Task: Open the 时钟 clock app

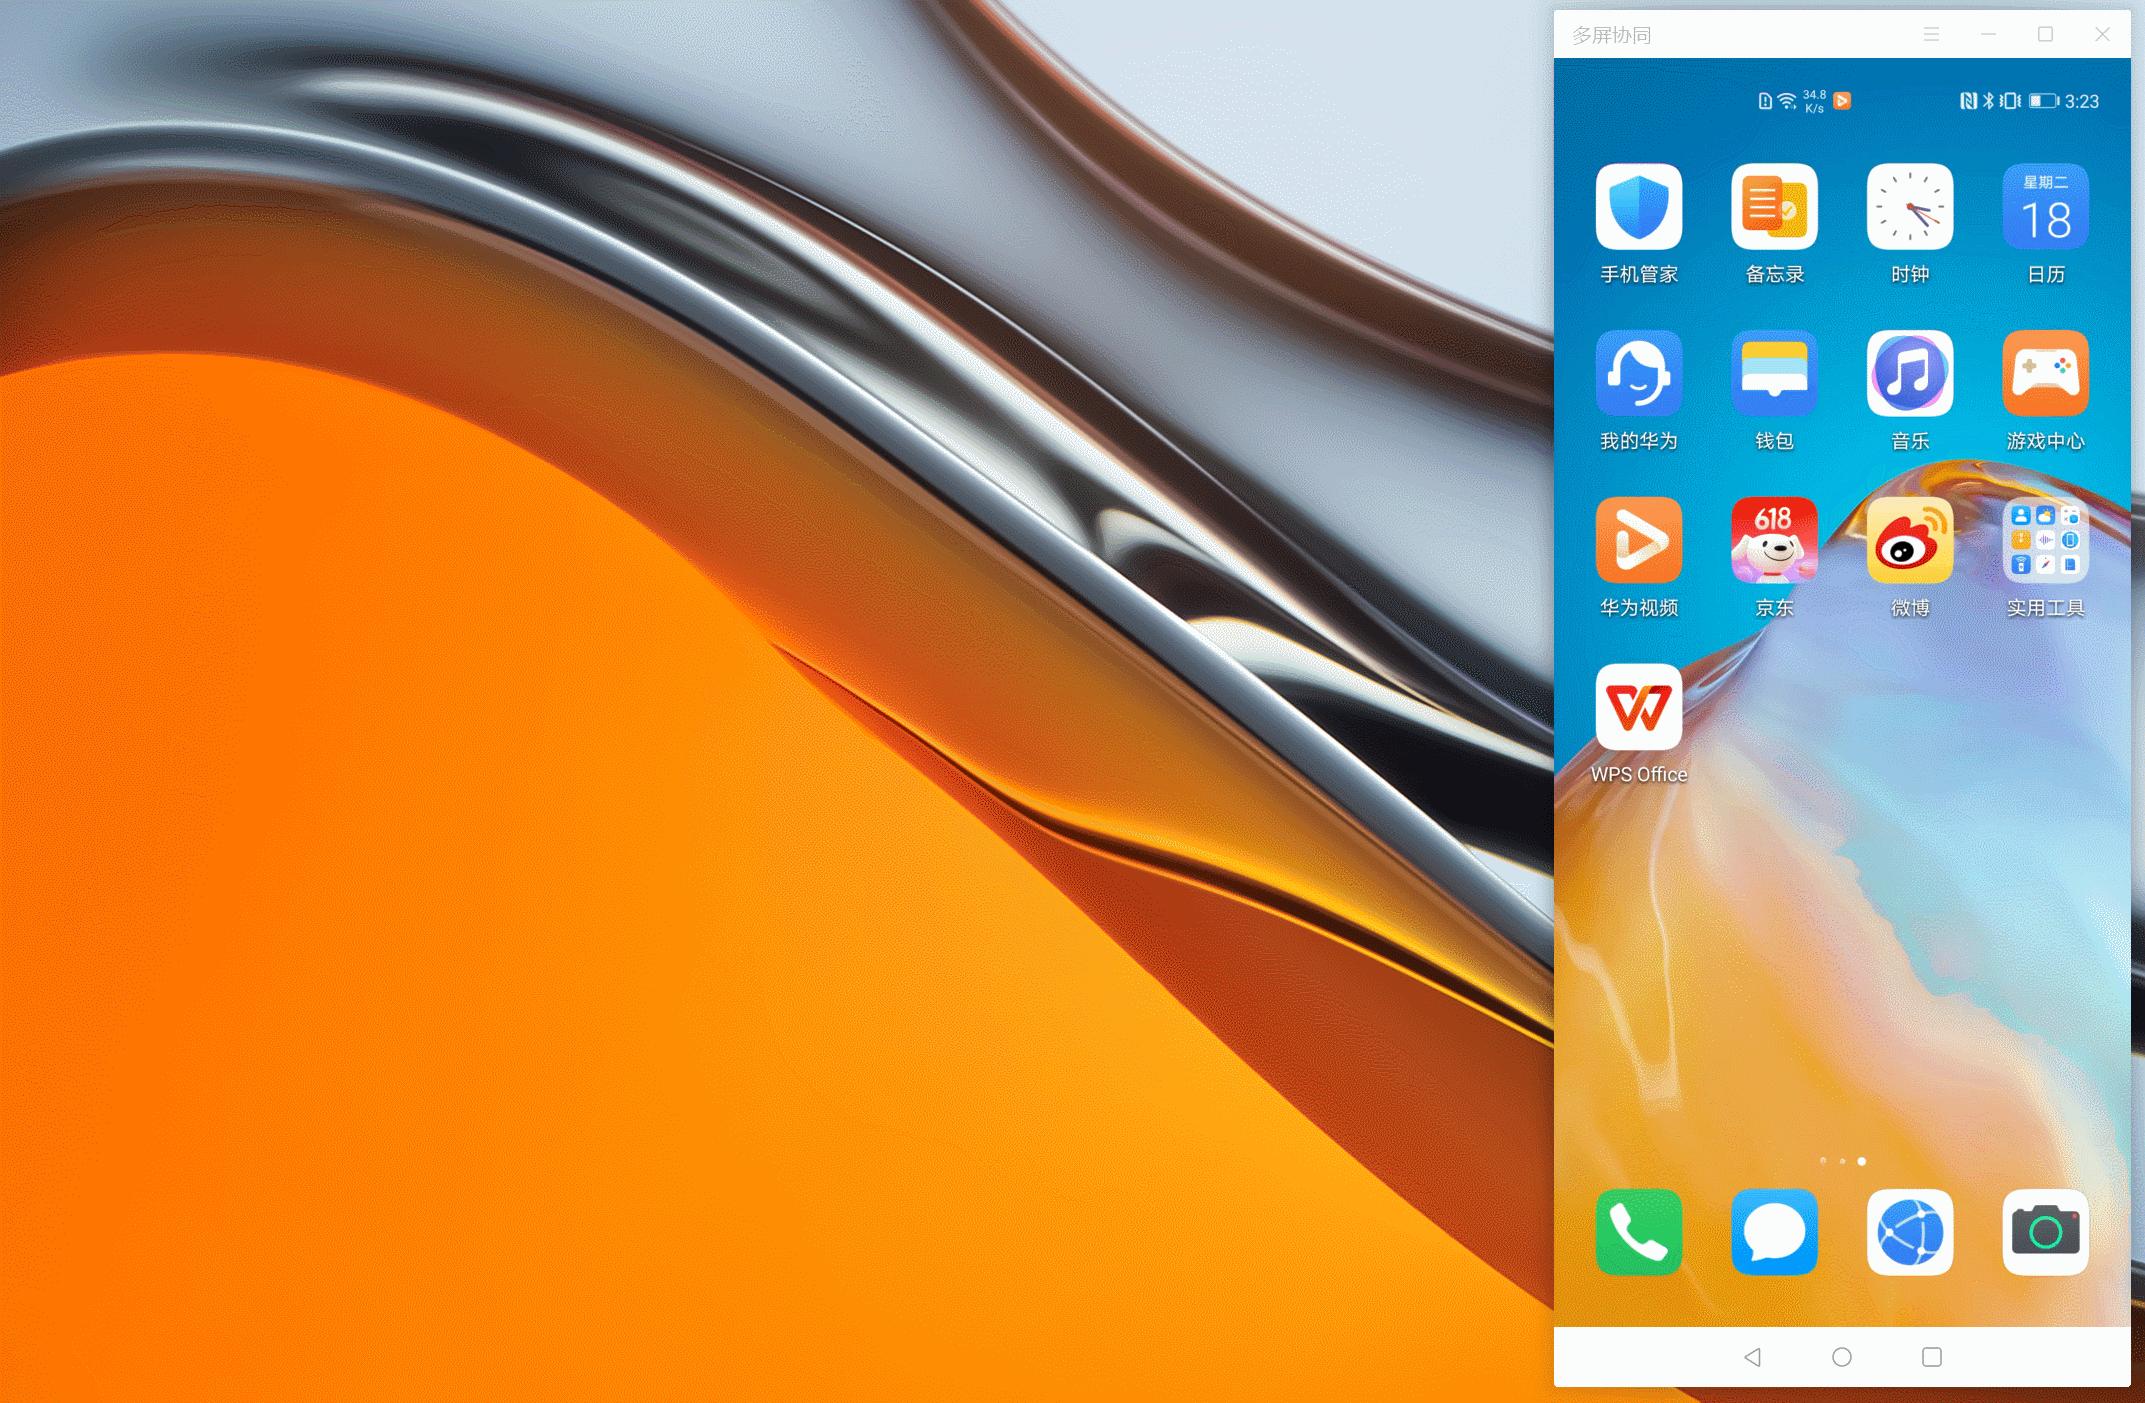Action: 1909,207
